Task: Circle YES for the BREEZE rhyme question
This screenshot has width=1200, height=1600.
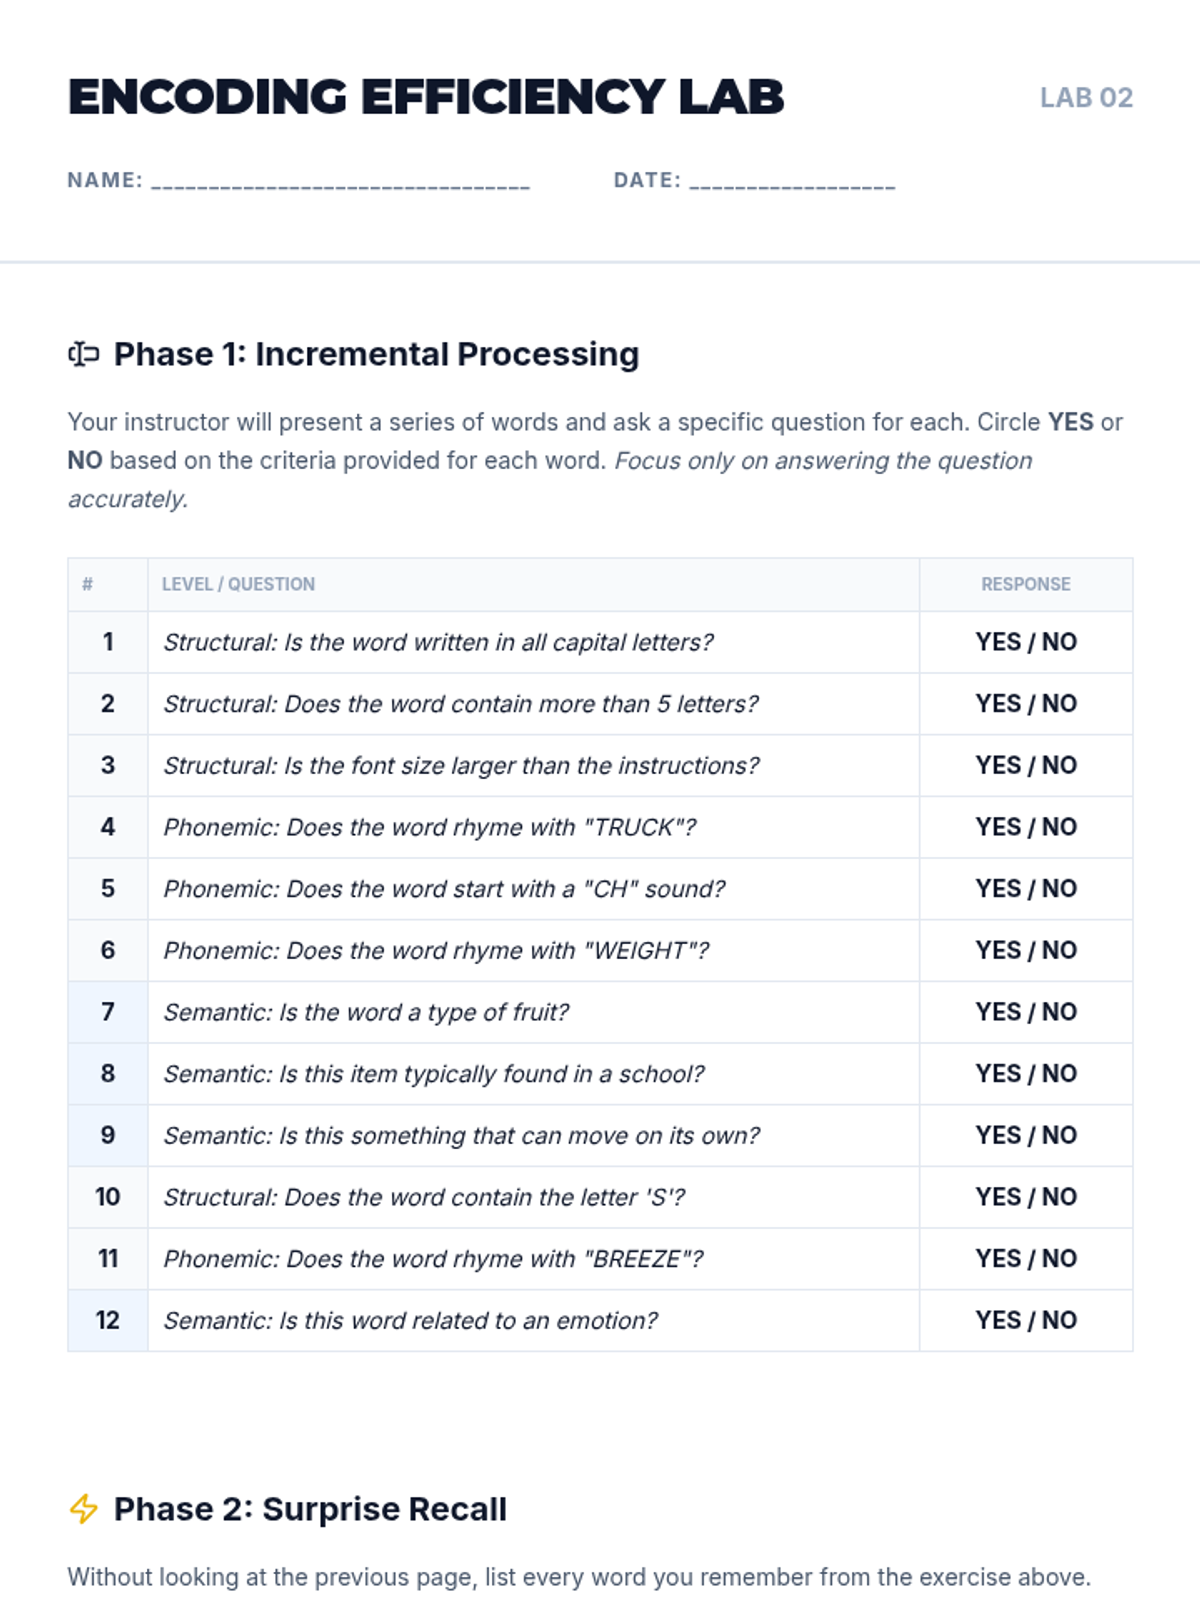Action: pos(997,1259)
